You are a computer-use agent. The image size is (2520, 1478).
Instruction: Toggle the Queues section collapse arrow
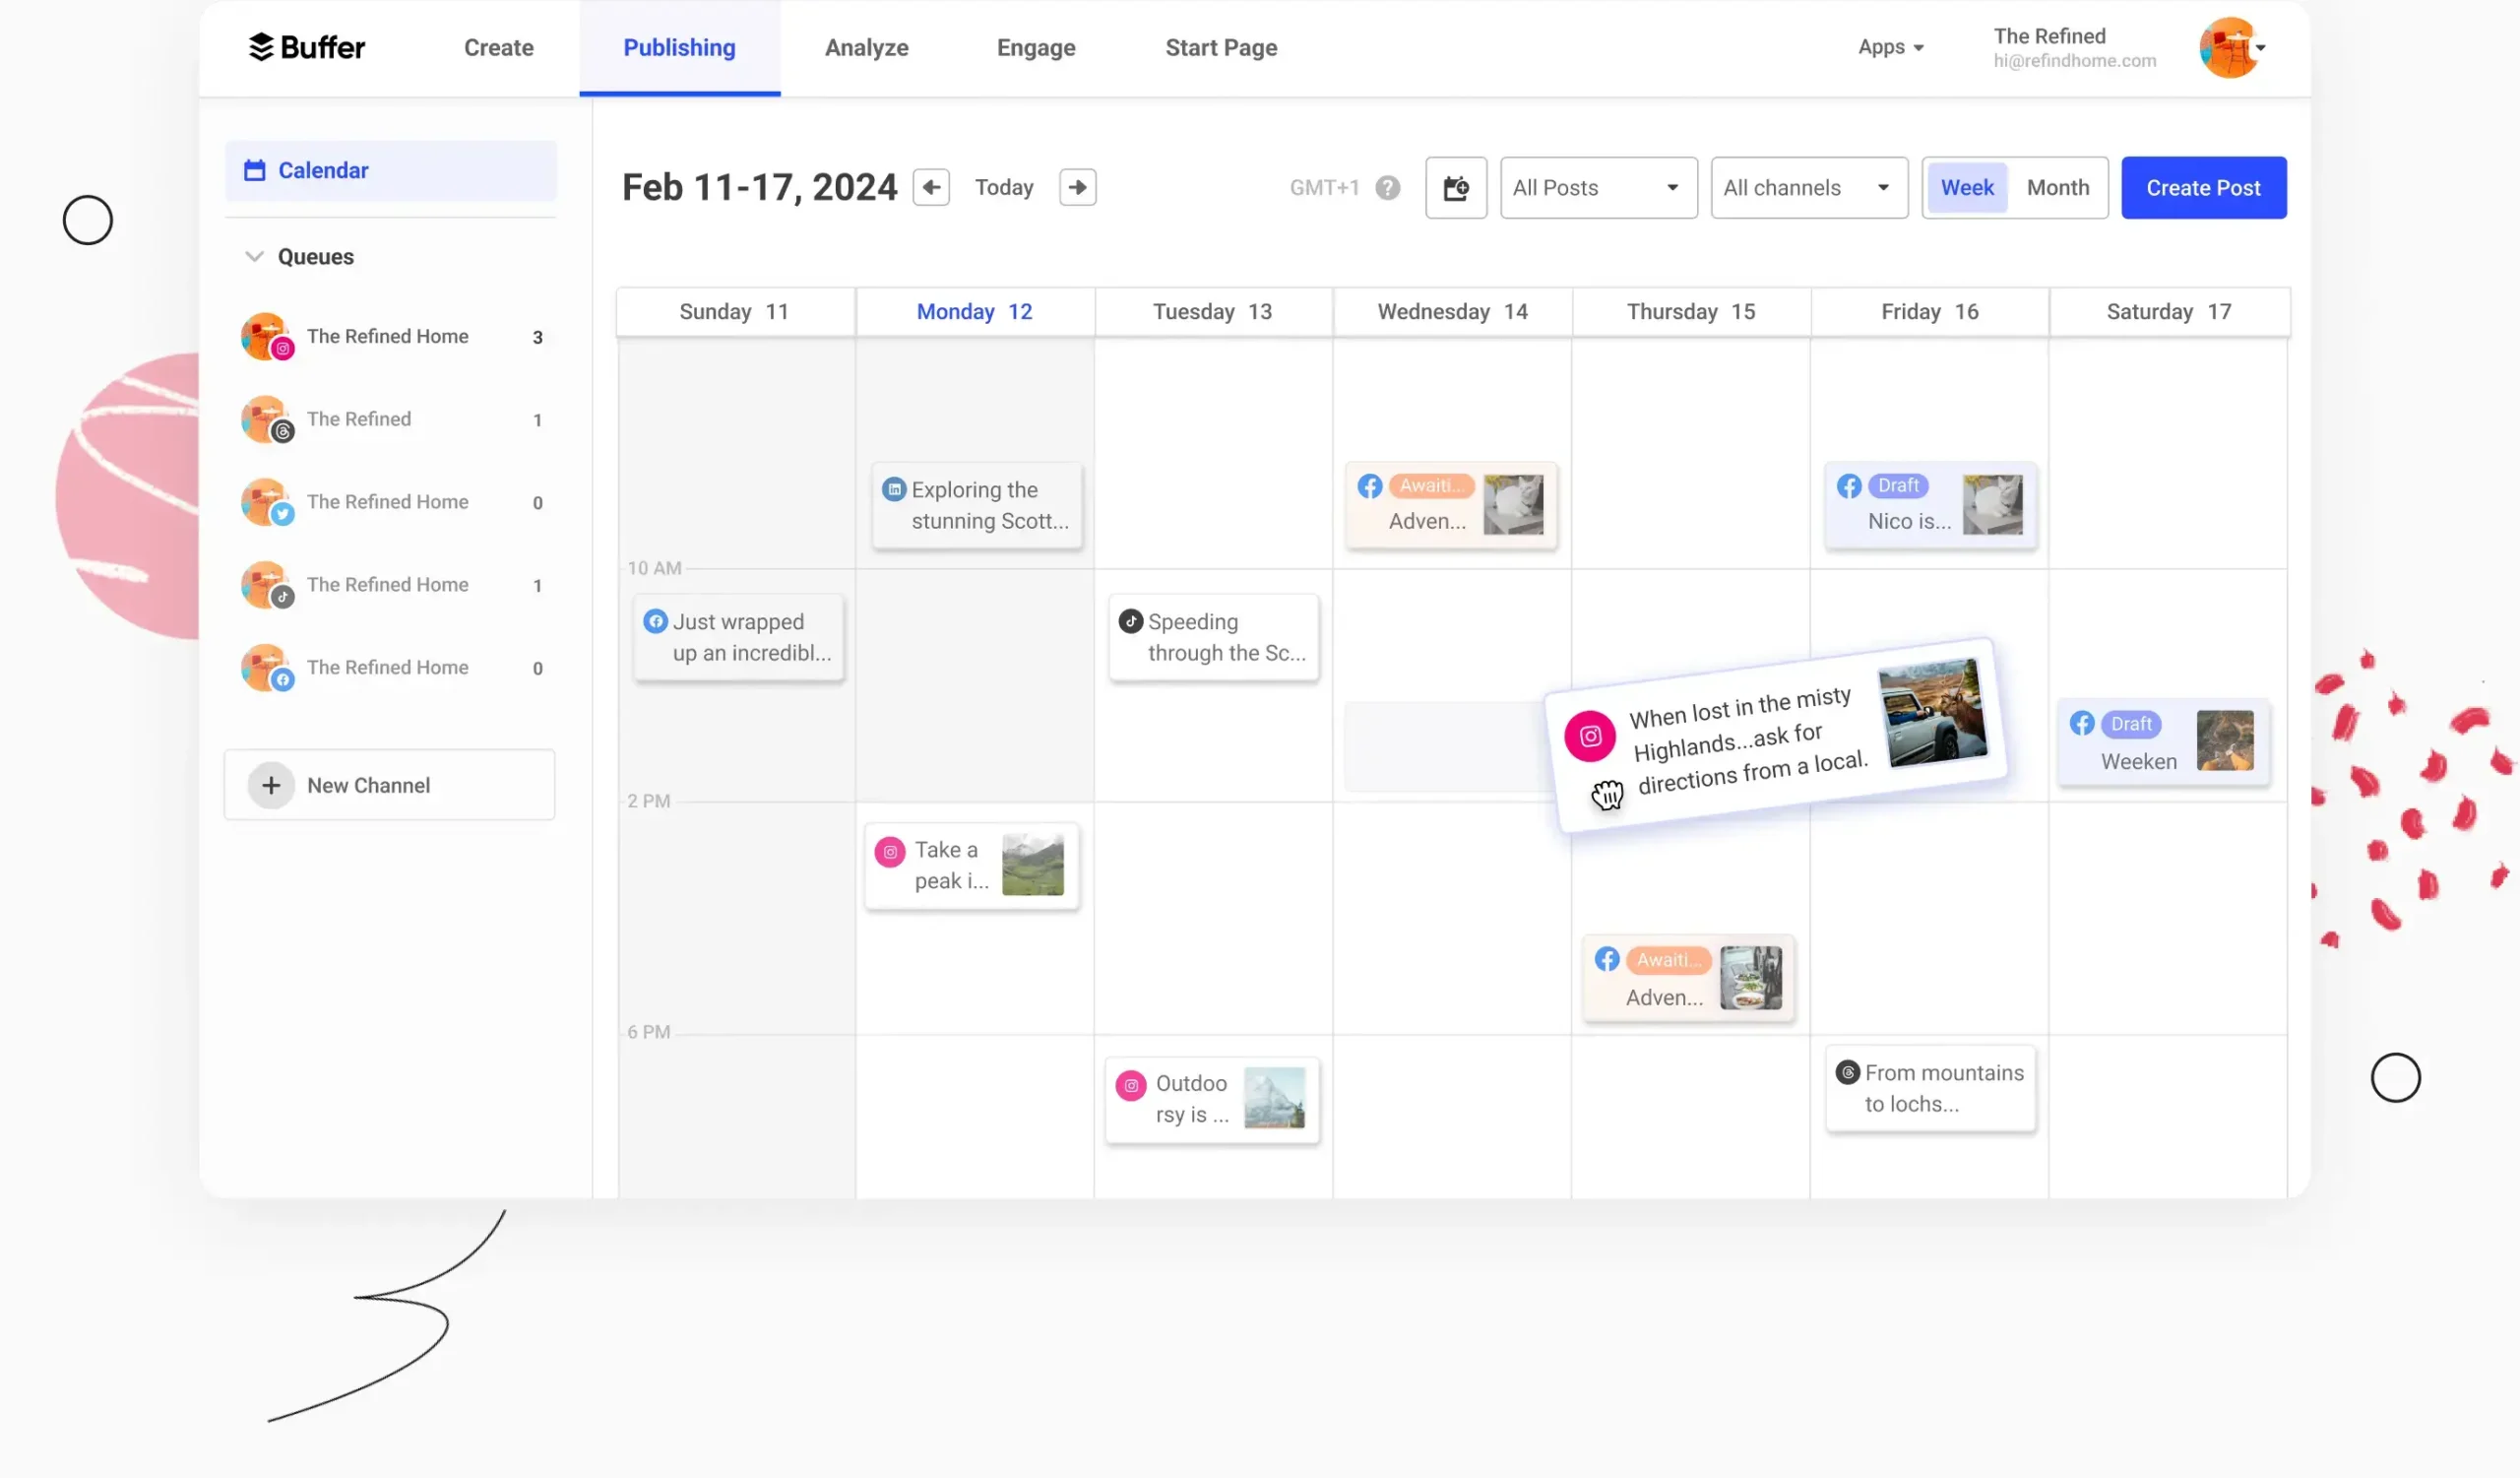pos(255,255)
